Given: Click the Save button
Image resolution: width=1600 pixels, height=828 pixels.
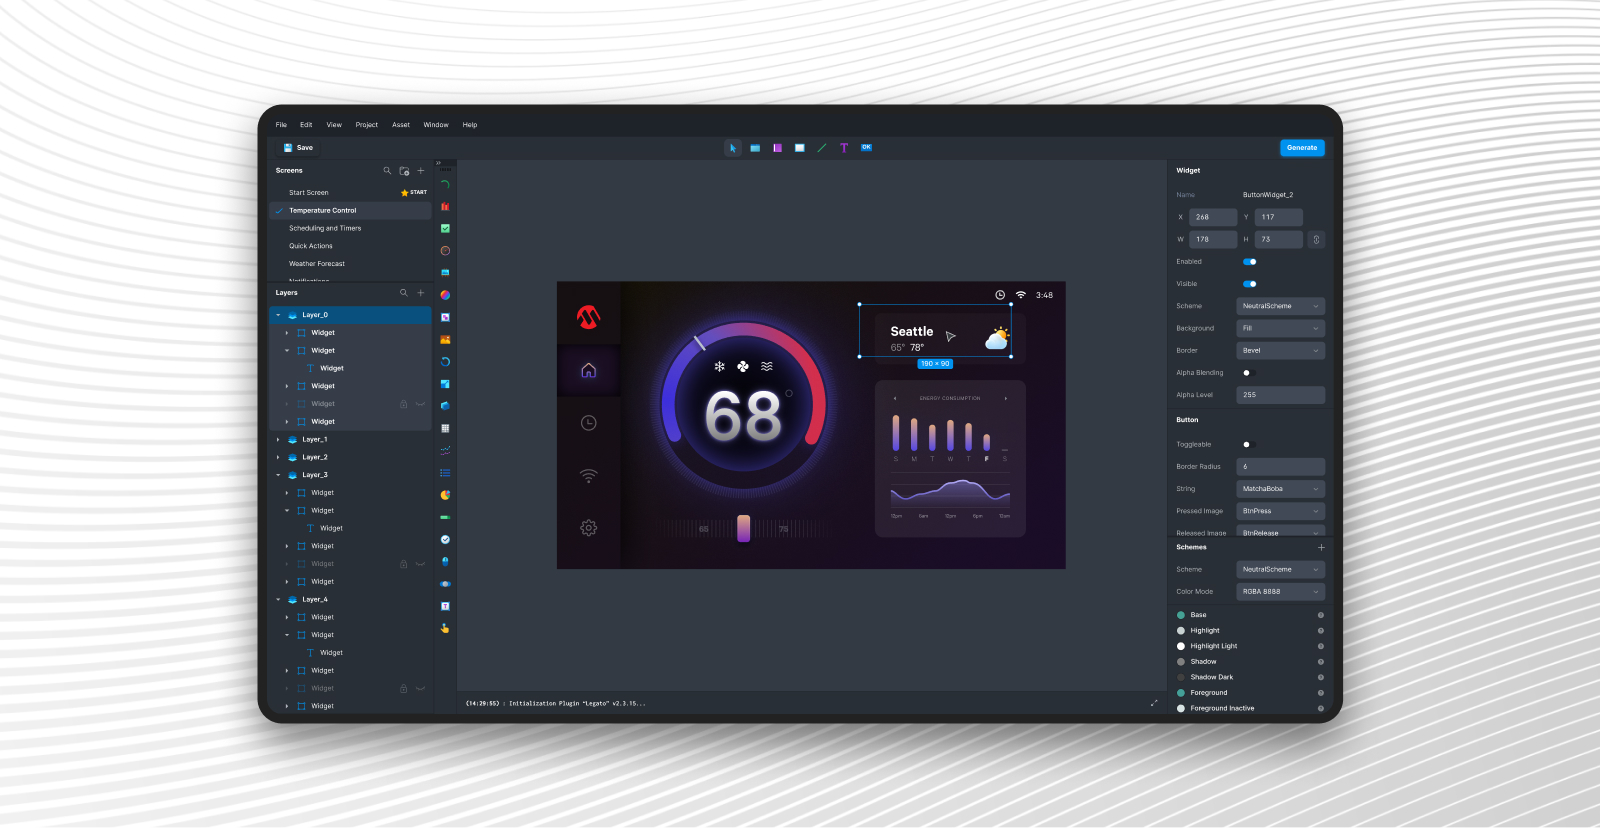Looking at the screenshot, I should tap(298, 148).
